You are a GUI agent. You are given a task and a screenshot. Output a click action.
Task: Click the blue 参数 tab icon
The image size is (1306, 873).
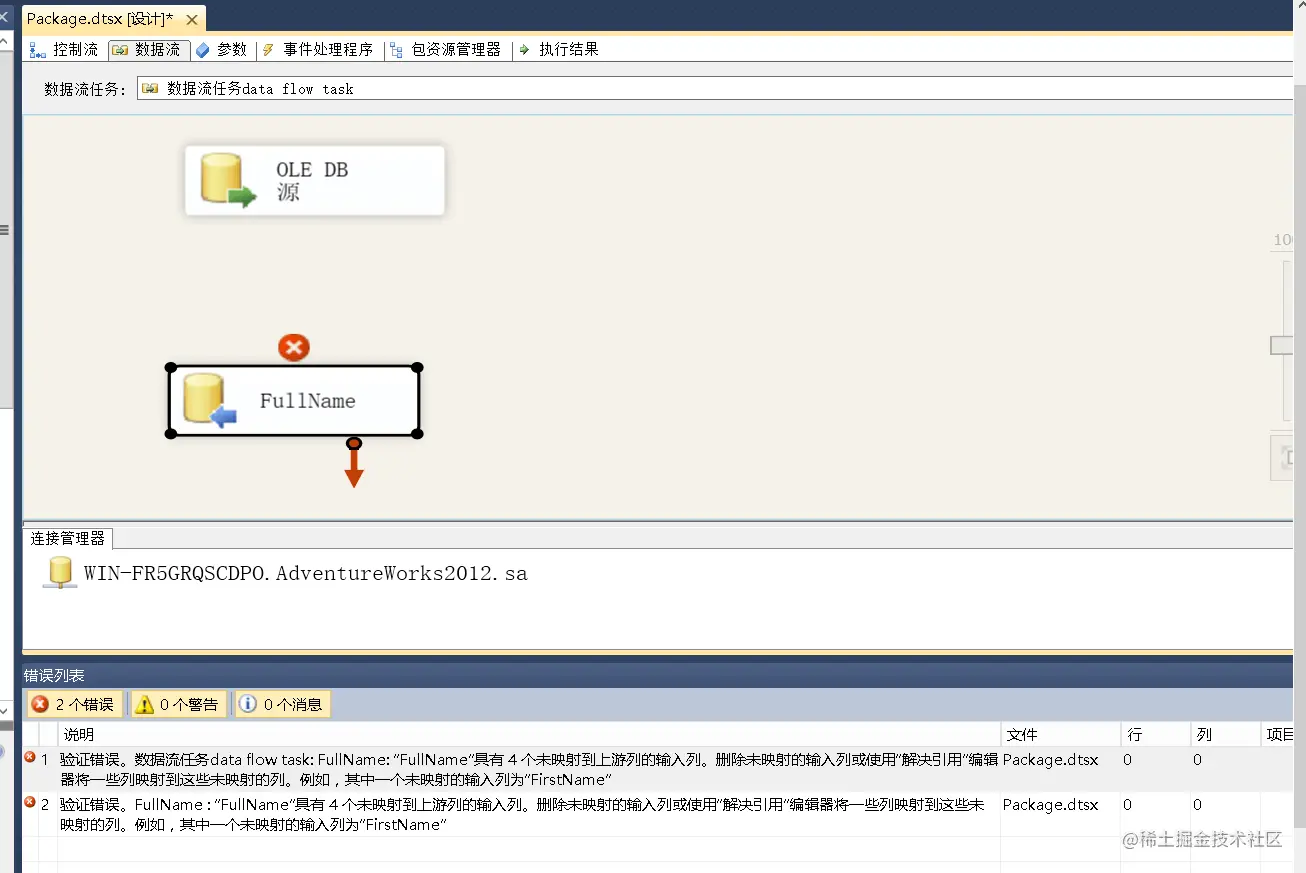point(203,50)
